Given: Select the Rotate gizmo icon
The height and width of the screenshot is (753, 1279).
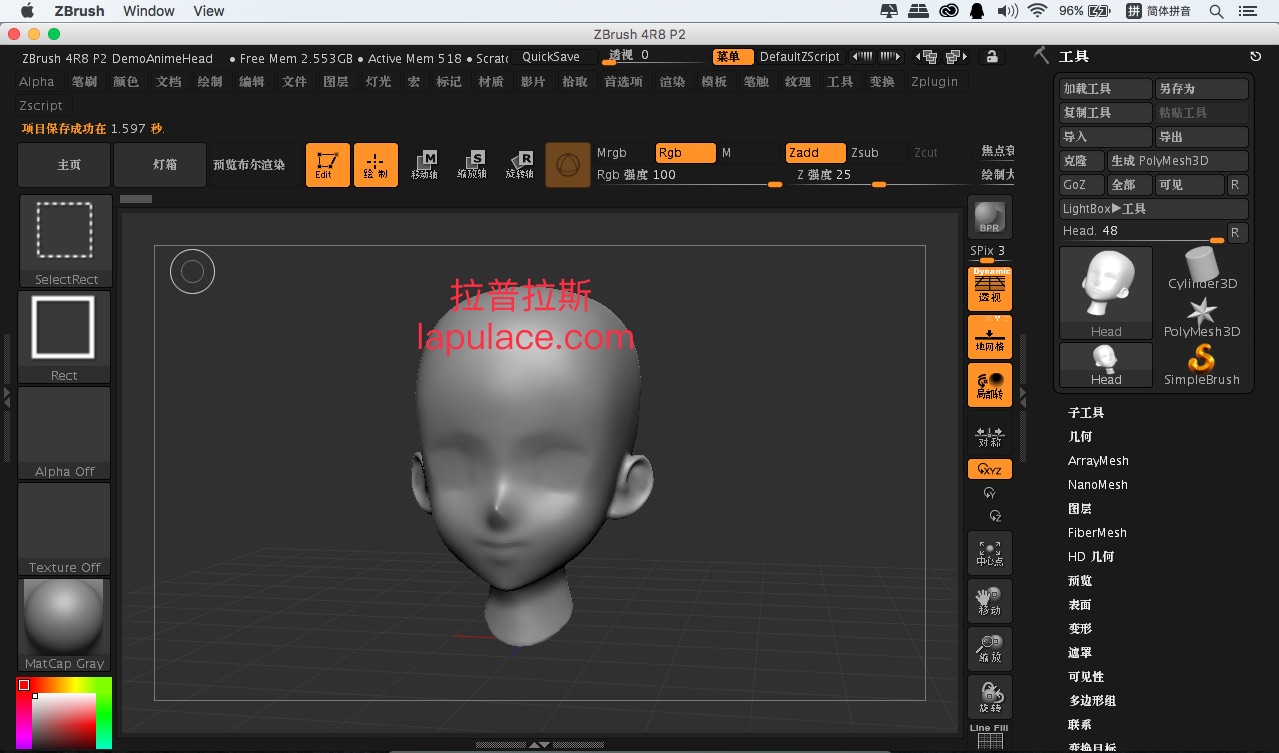Looking at the screenshot, I should pos(520,165).
